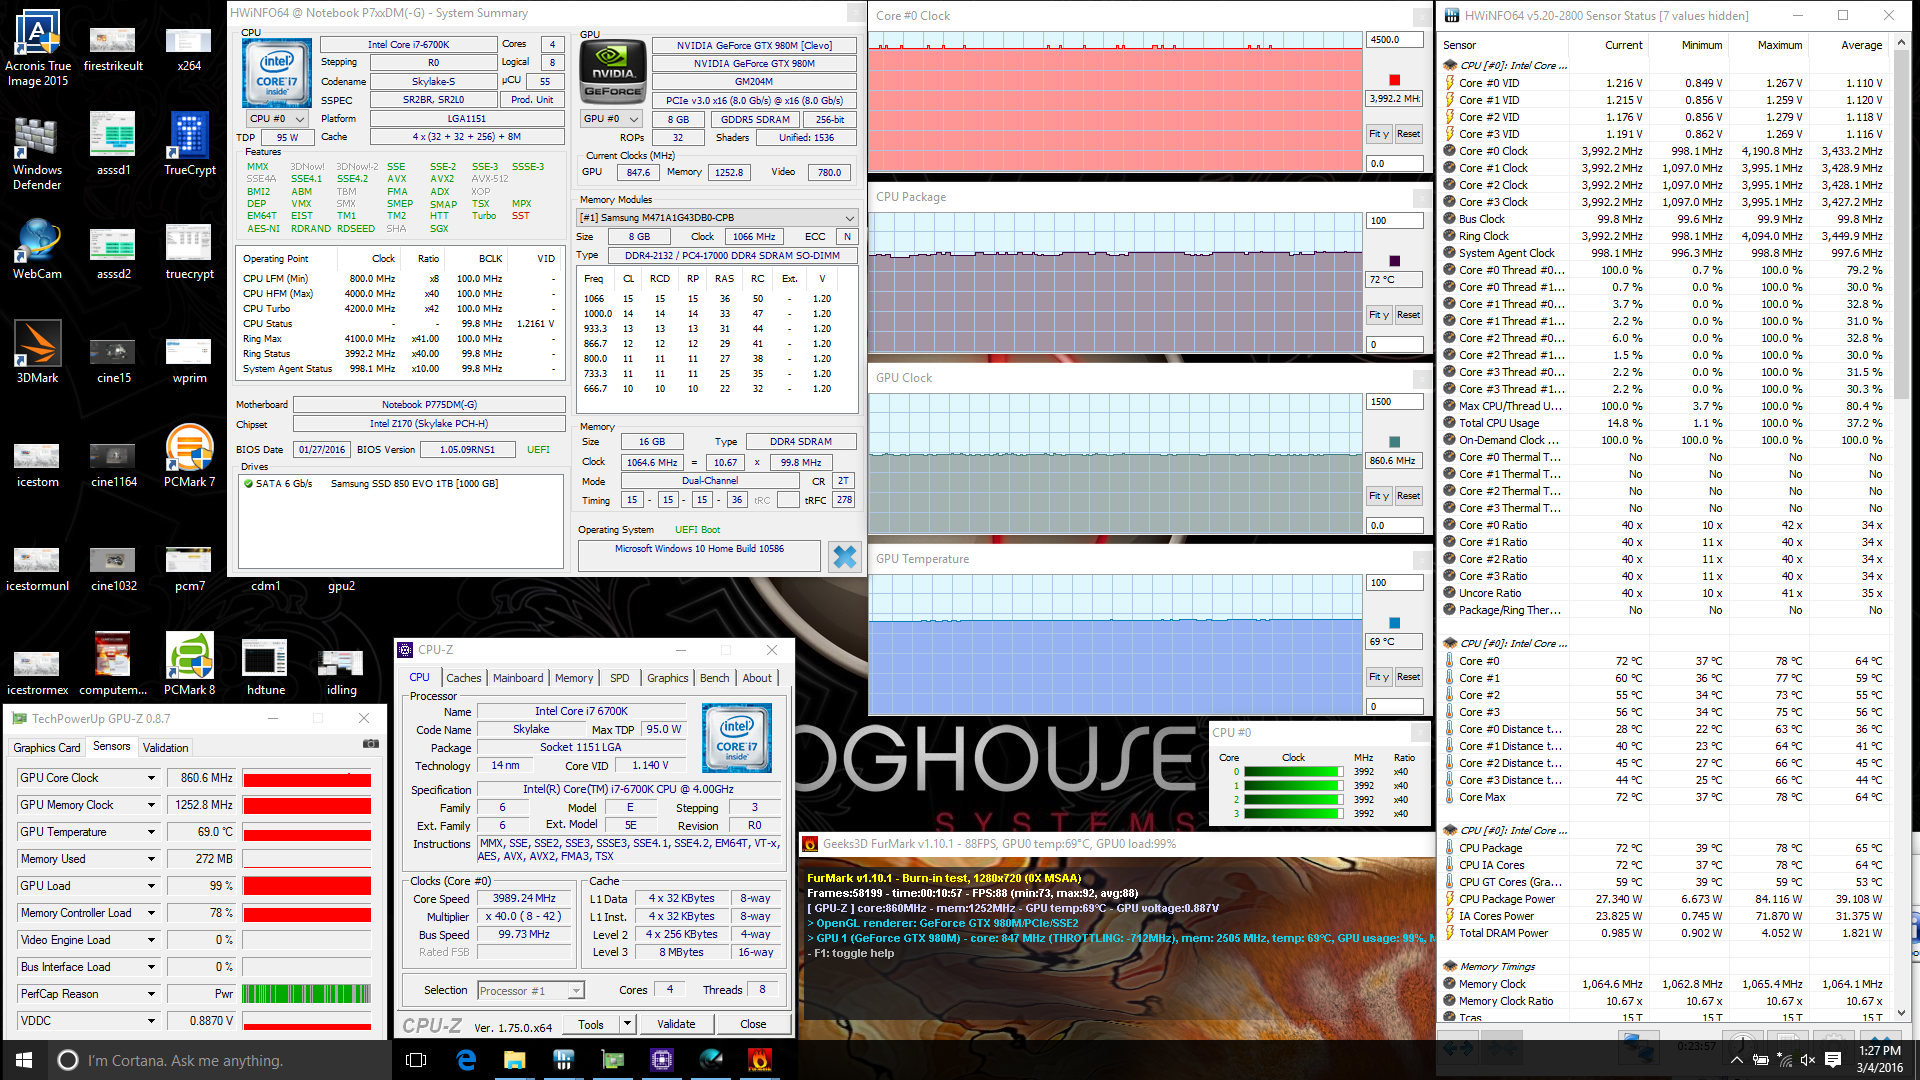Open the GPU Temperature sensor dropdown
Viewport: 1920px width, 1080px height.
pyautogui.click(x=152, y=832)
